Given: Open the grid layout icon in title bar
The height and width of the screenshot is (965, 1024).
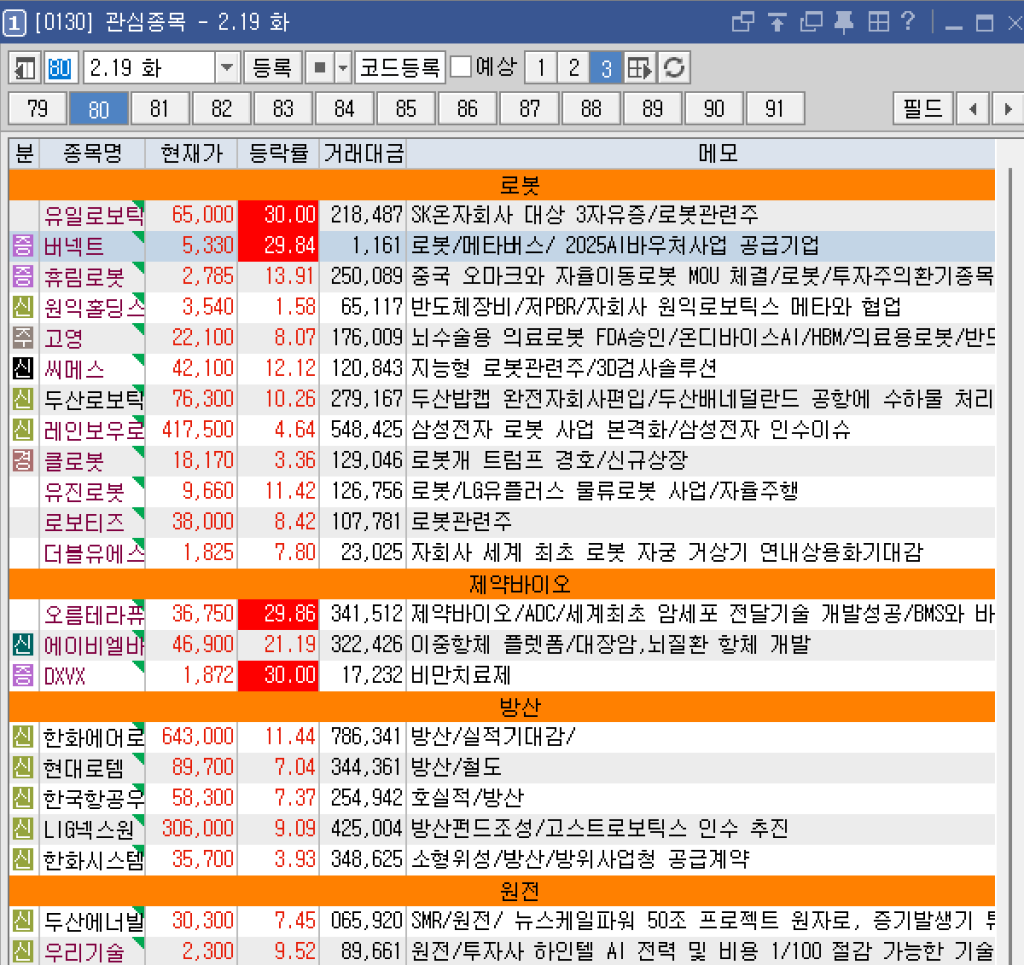Looking at the screenshot, I should 878,22.
